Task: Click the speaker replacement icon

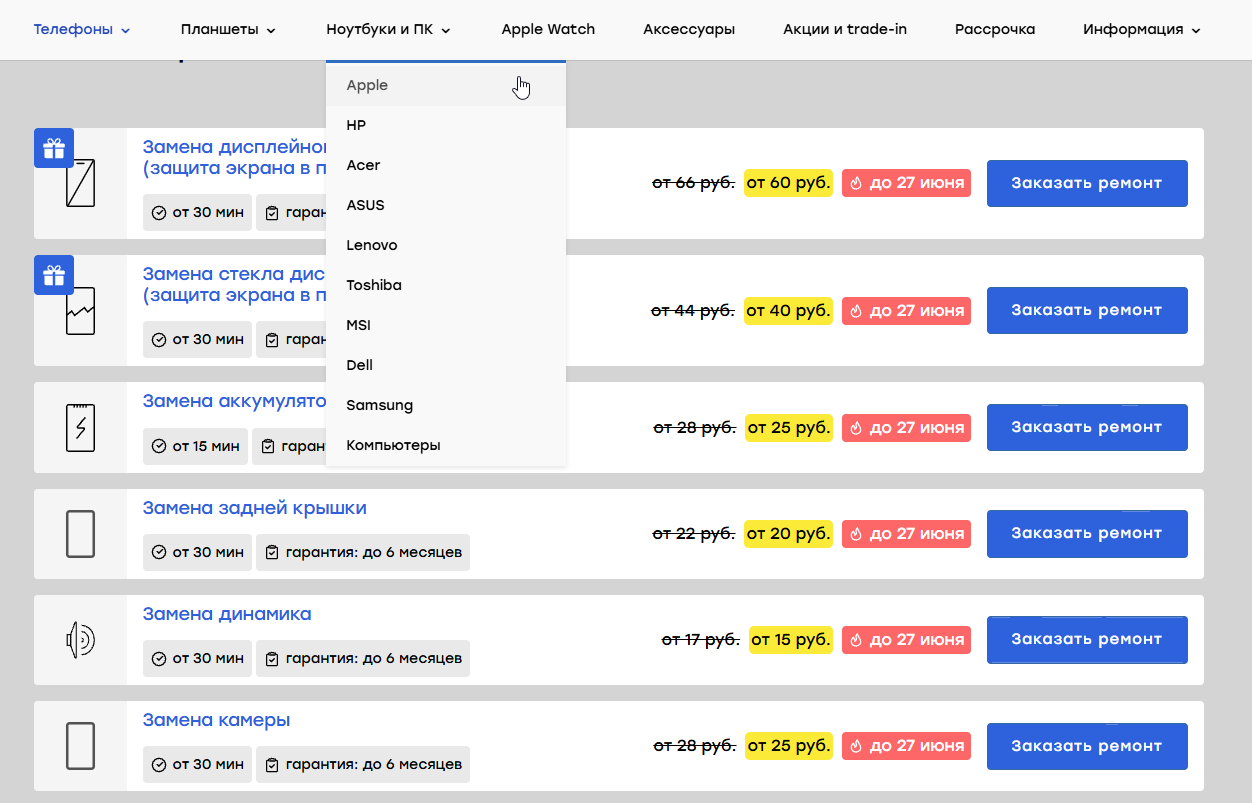Action: [x=80, y=640]
